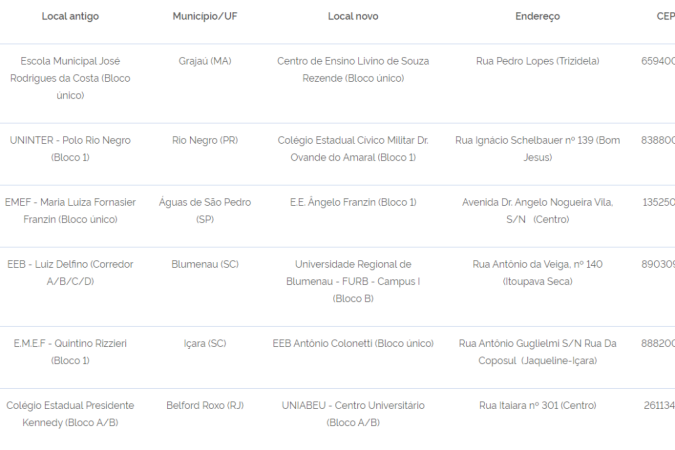Click the Rua Pedro Lopes (Trizidela) address

click(x=537, y=61)
